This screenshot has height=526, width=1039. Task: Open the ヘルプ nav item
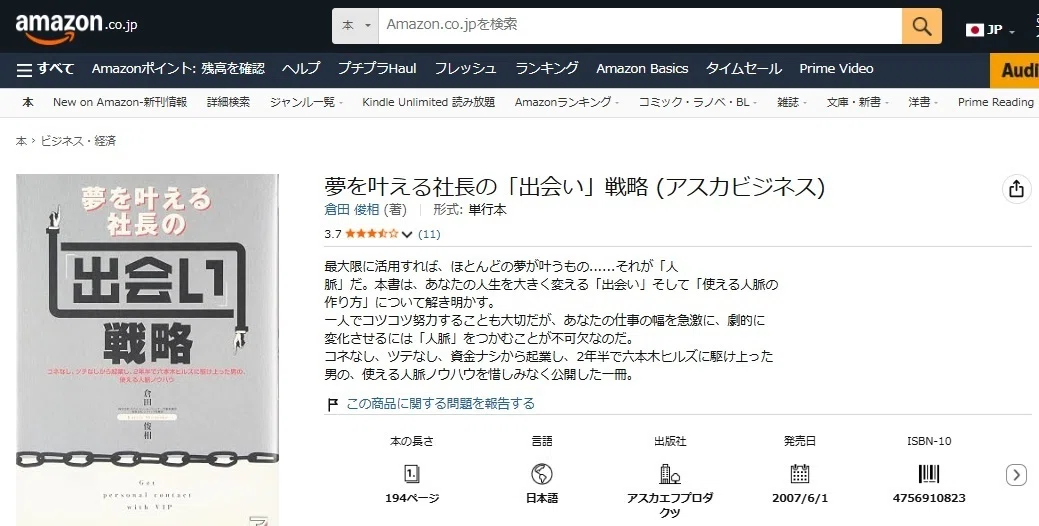pos(301,69)
